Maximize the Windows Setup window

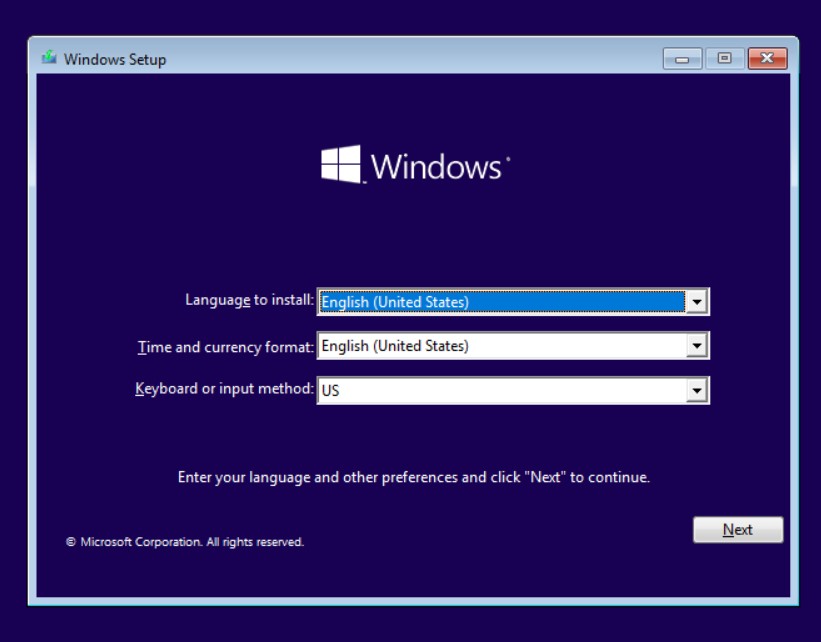[x=724, y=59]
